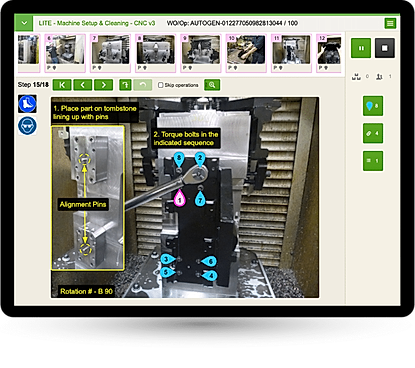Advance to next step arrow
This screenshot has height=368, width=415.
click(x=103, y=85)
